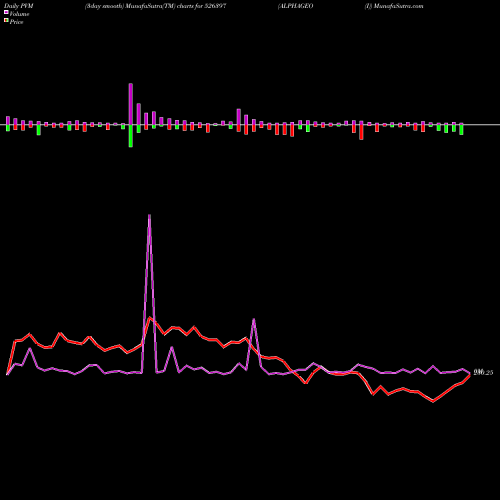Viewport: 500px width, 500px height.
Task: Click the Daily PVM title text
Action: tap(19, 6)
